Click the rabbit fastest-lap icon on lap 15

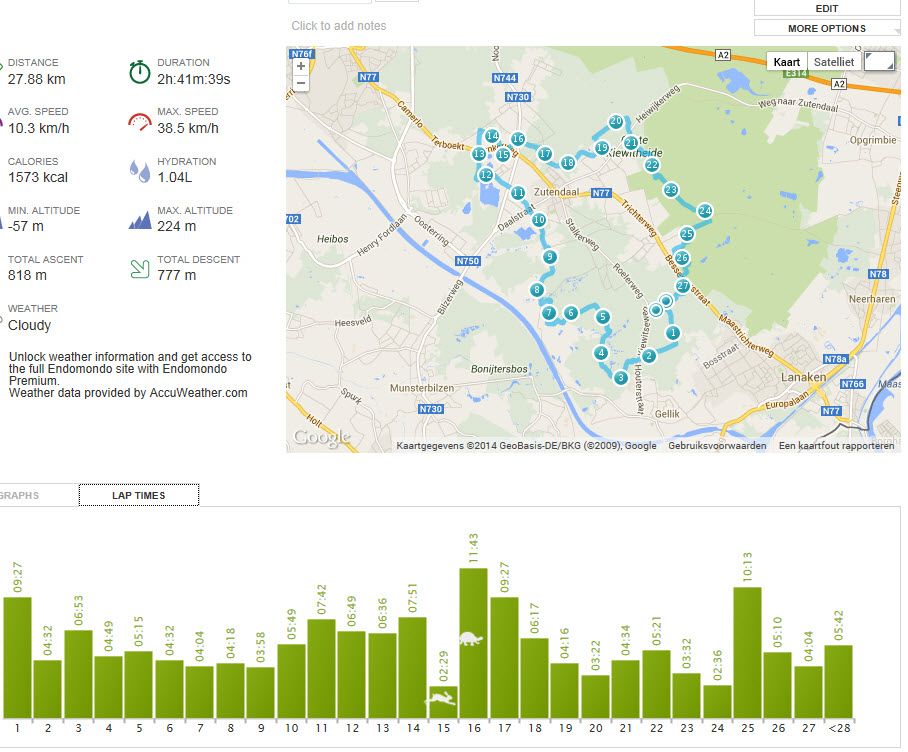coord(441,697)
